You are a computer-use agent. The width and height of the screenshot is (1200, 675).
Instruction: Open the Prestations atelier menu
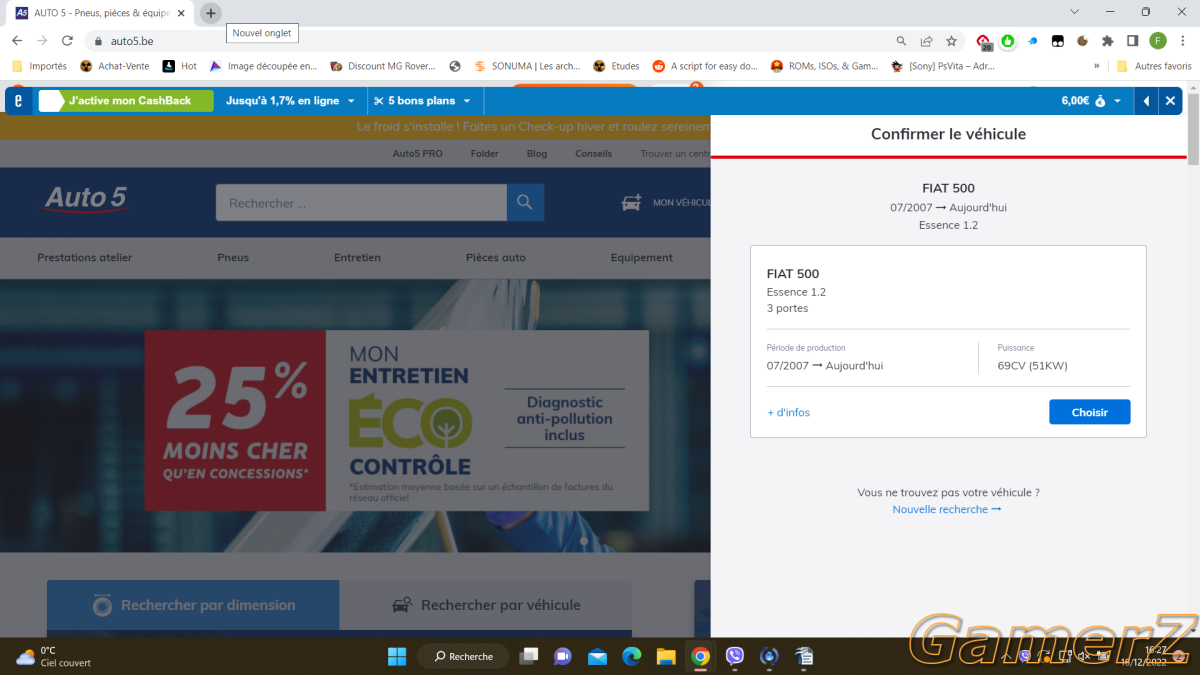(x=85, y=257)
